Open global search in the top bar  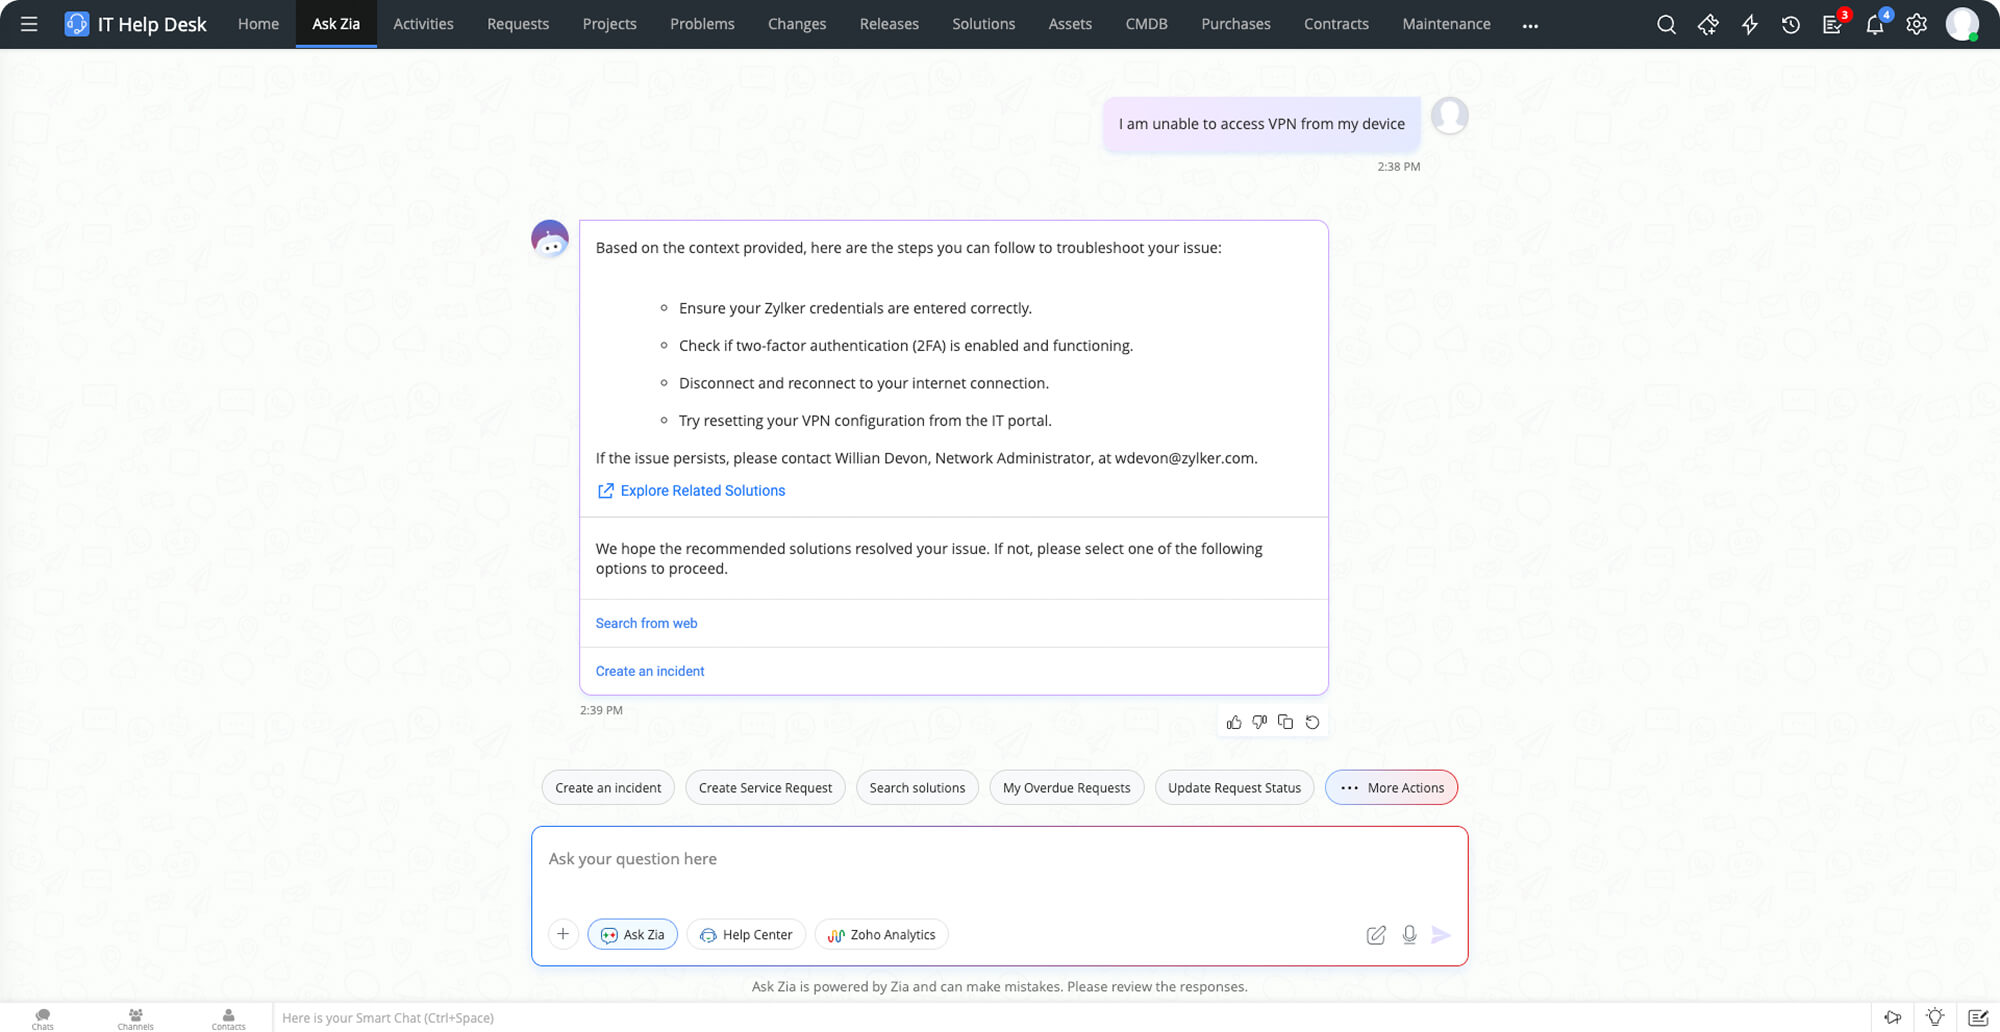[x=1665, y=23]
